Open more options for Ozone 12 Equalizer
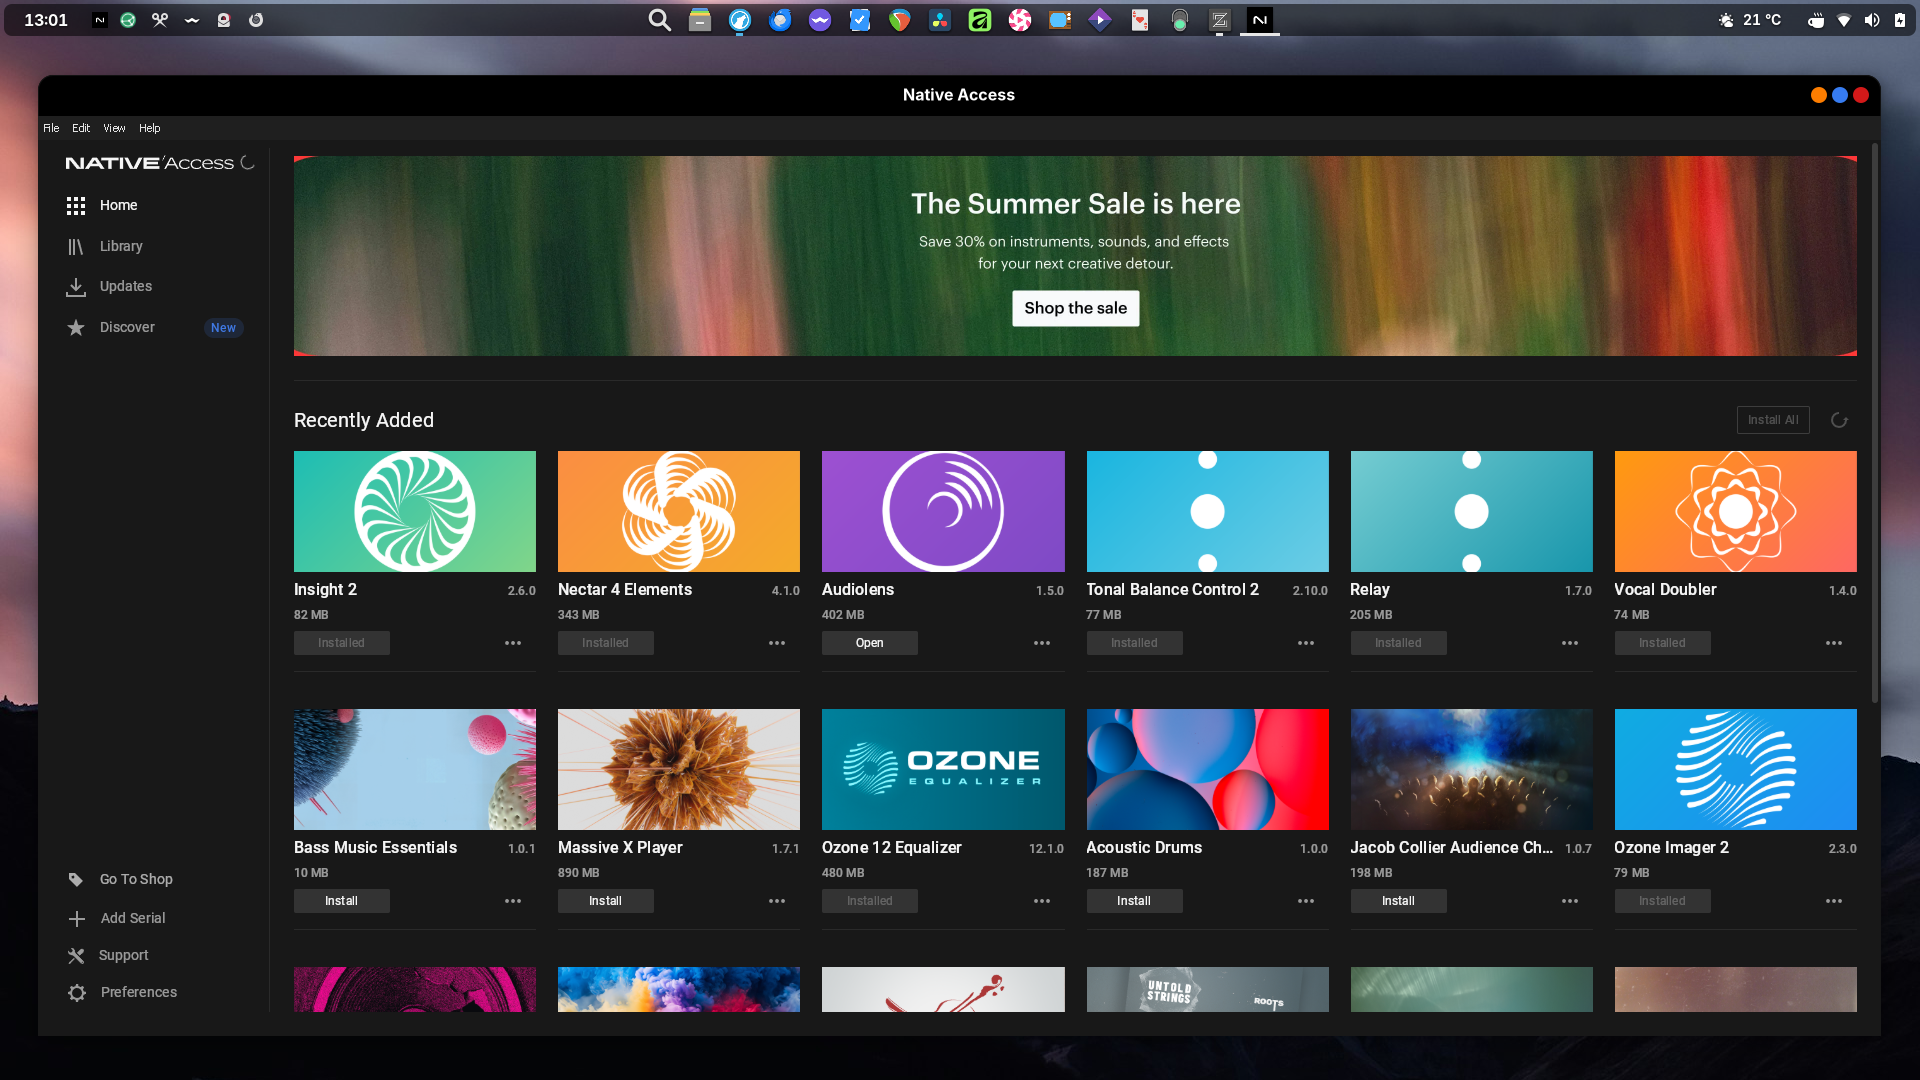 1042,901
